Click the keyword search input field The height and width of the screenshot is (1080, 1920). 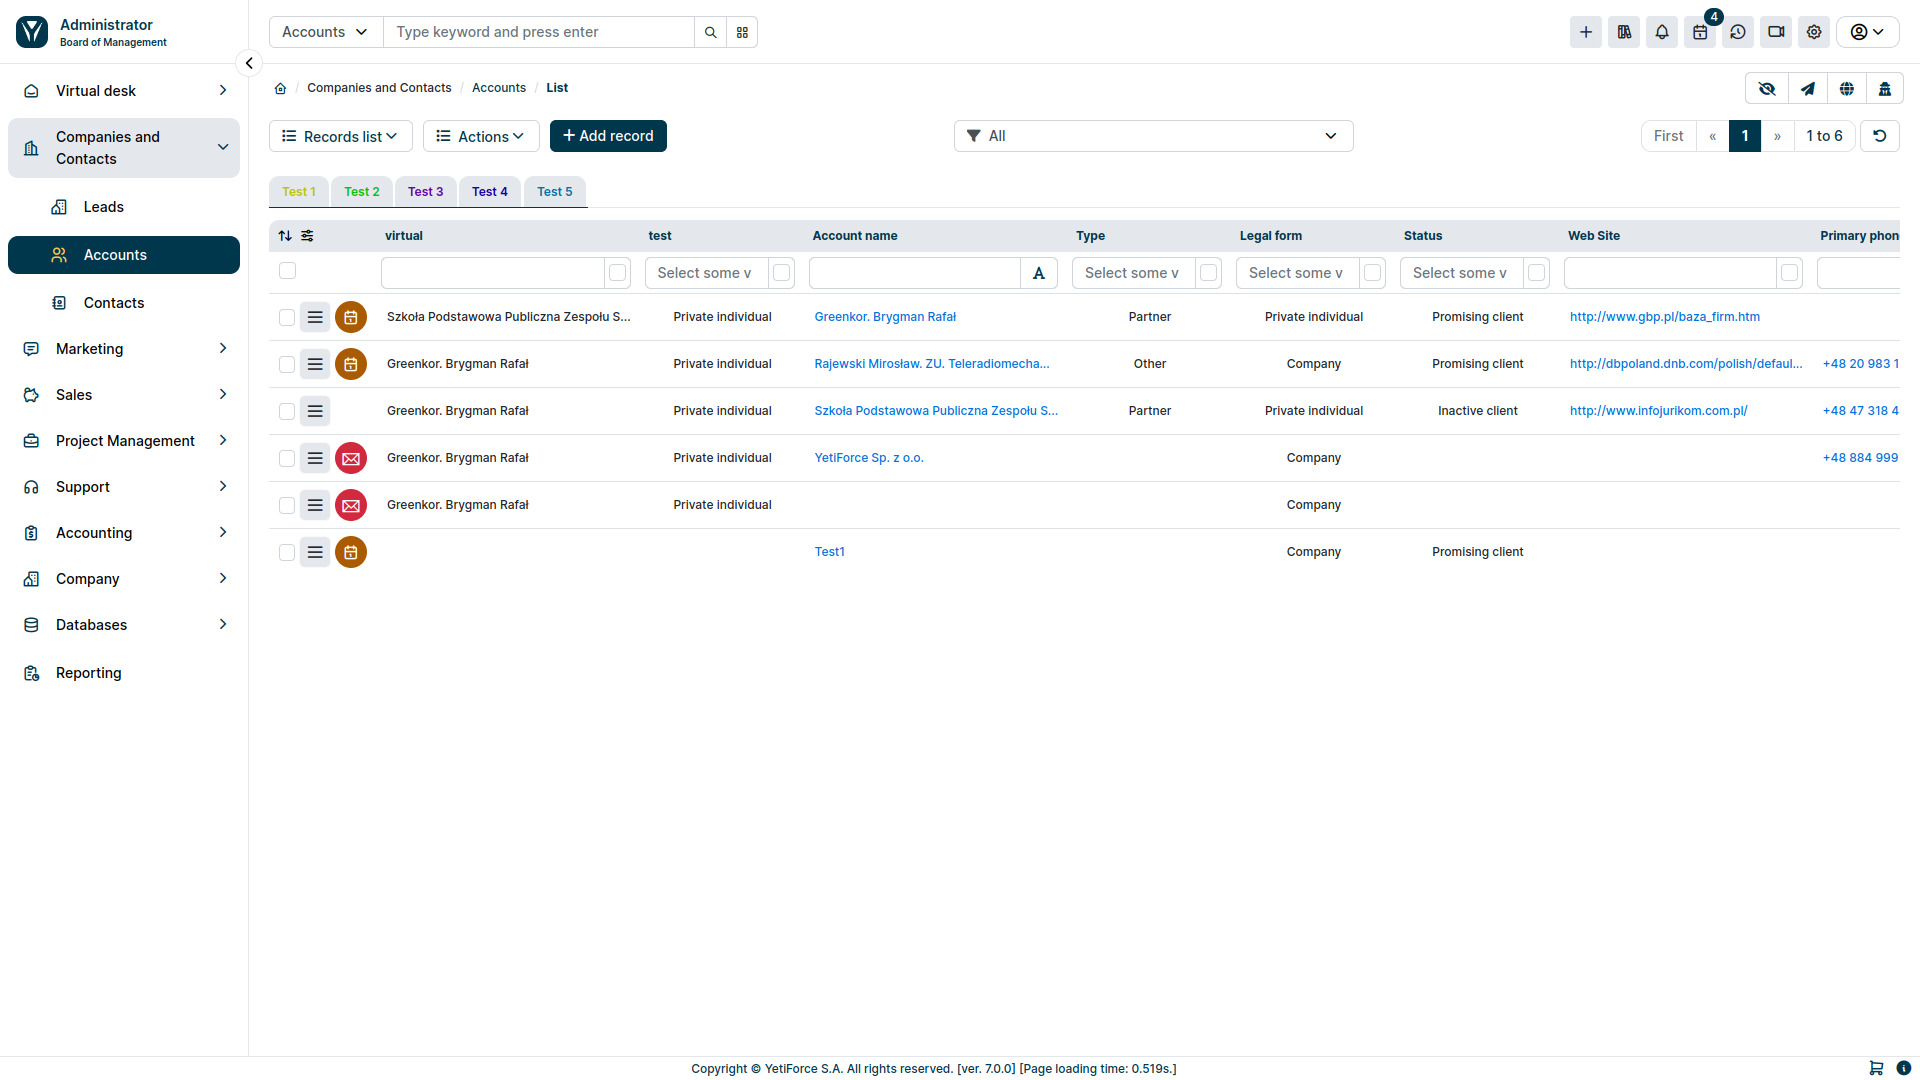(539, 32)
